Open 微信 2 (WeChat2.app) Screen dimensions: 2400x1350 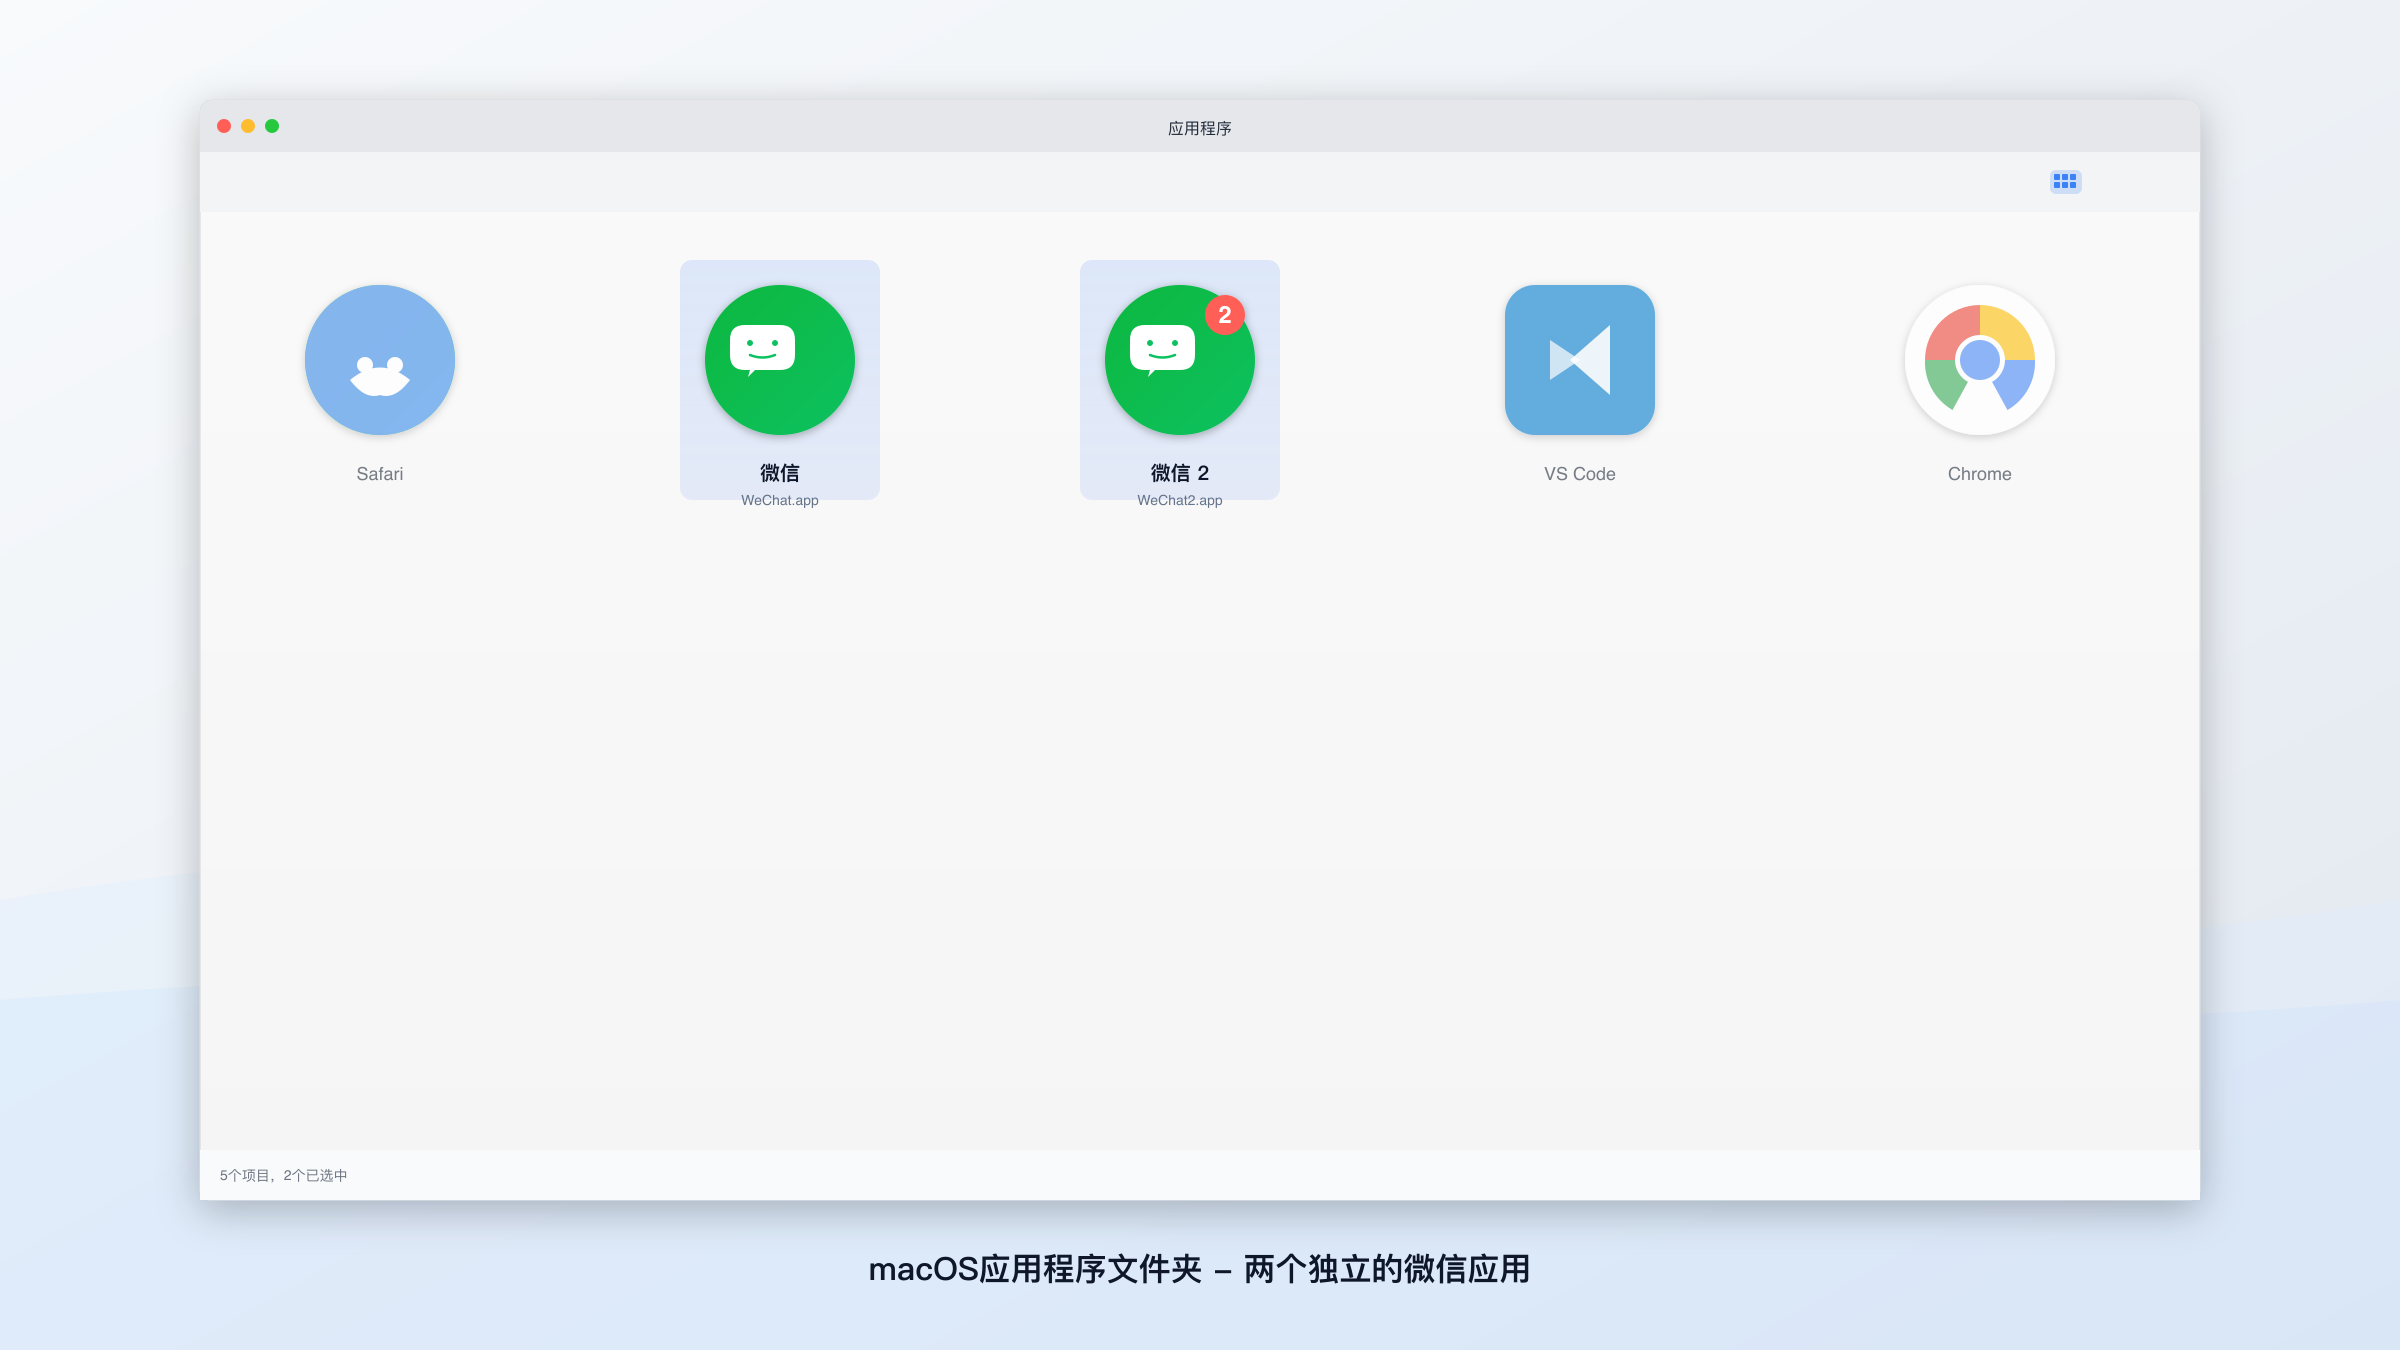point(1179,360)
